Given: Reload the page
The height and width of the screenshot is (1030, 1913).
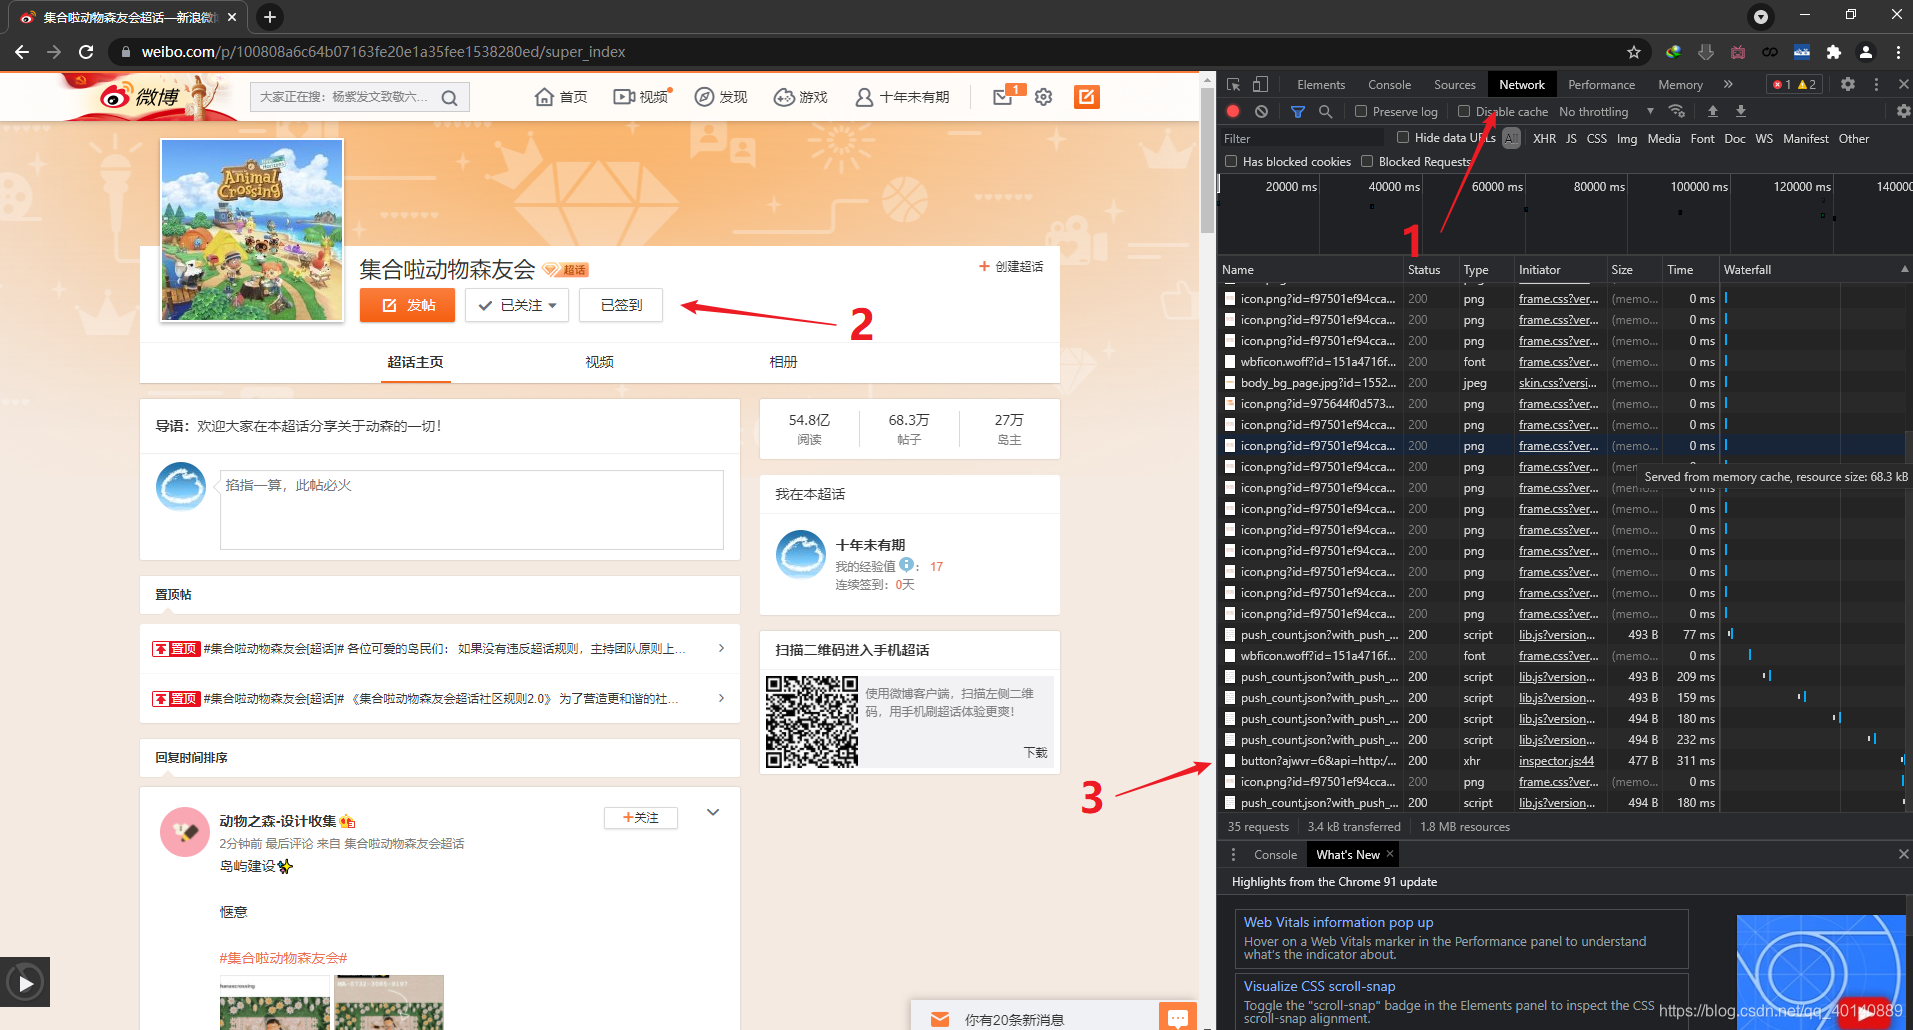Looking at the screenshot, I should click(x=86, y=52).
